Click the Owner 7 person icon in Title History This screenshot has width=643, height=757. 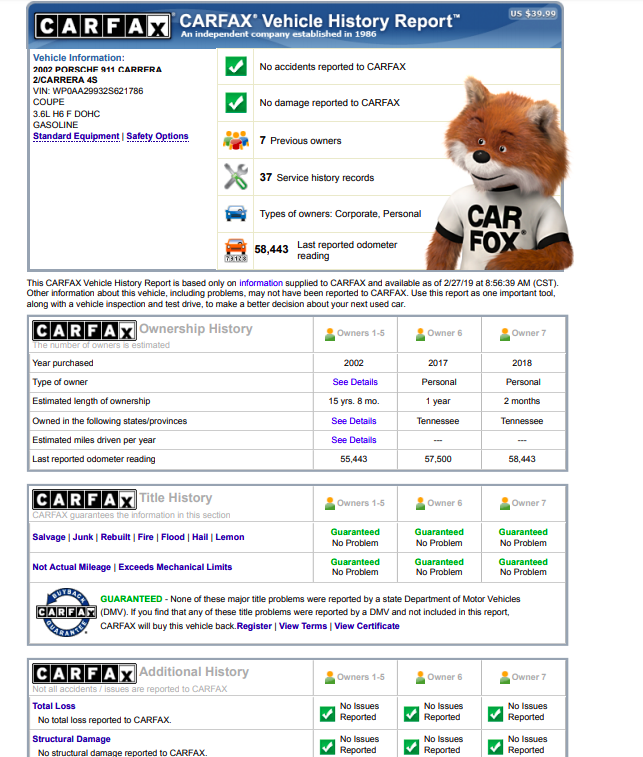click(504, 504)
